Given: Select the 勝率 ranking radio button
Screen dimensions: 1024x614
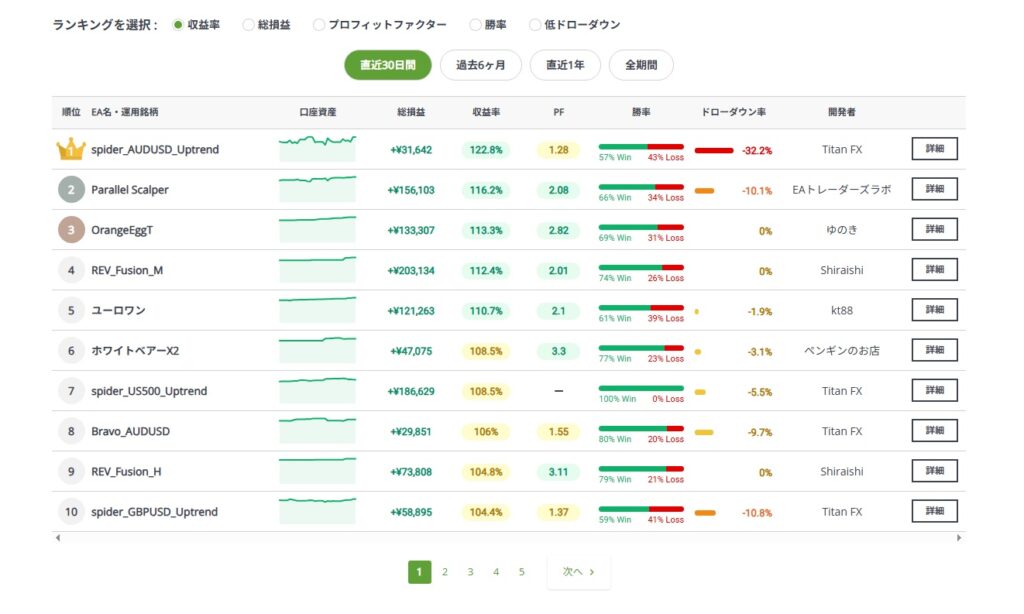Looking at the screenshot, I should pyautogui.click(x=475, y=24).
